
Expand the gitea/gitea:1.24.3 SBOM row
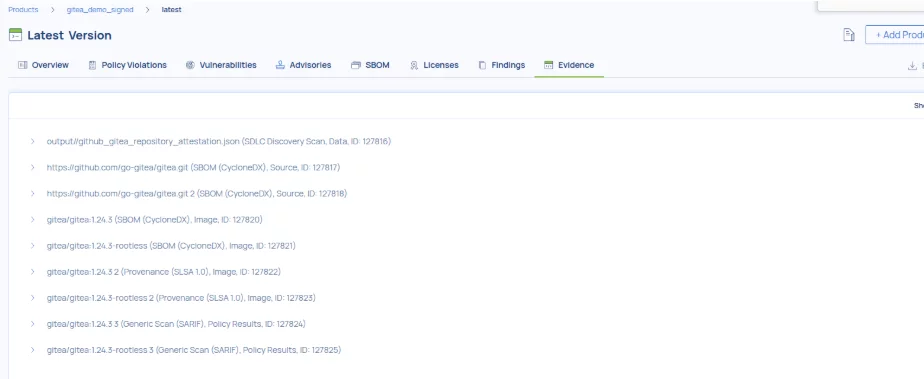click(33, 219)
